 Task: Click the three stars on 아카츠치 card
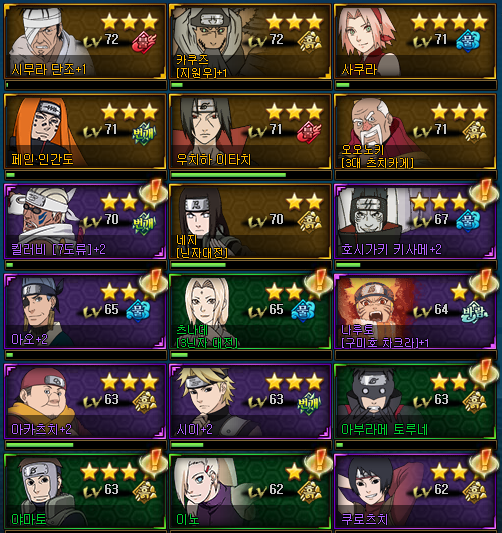(x=129, y=382)
